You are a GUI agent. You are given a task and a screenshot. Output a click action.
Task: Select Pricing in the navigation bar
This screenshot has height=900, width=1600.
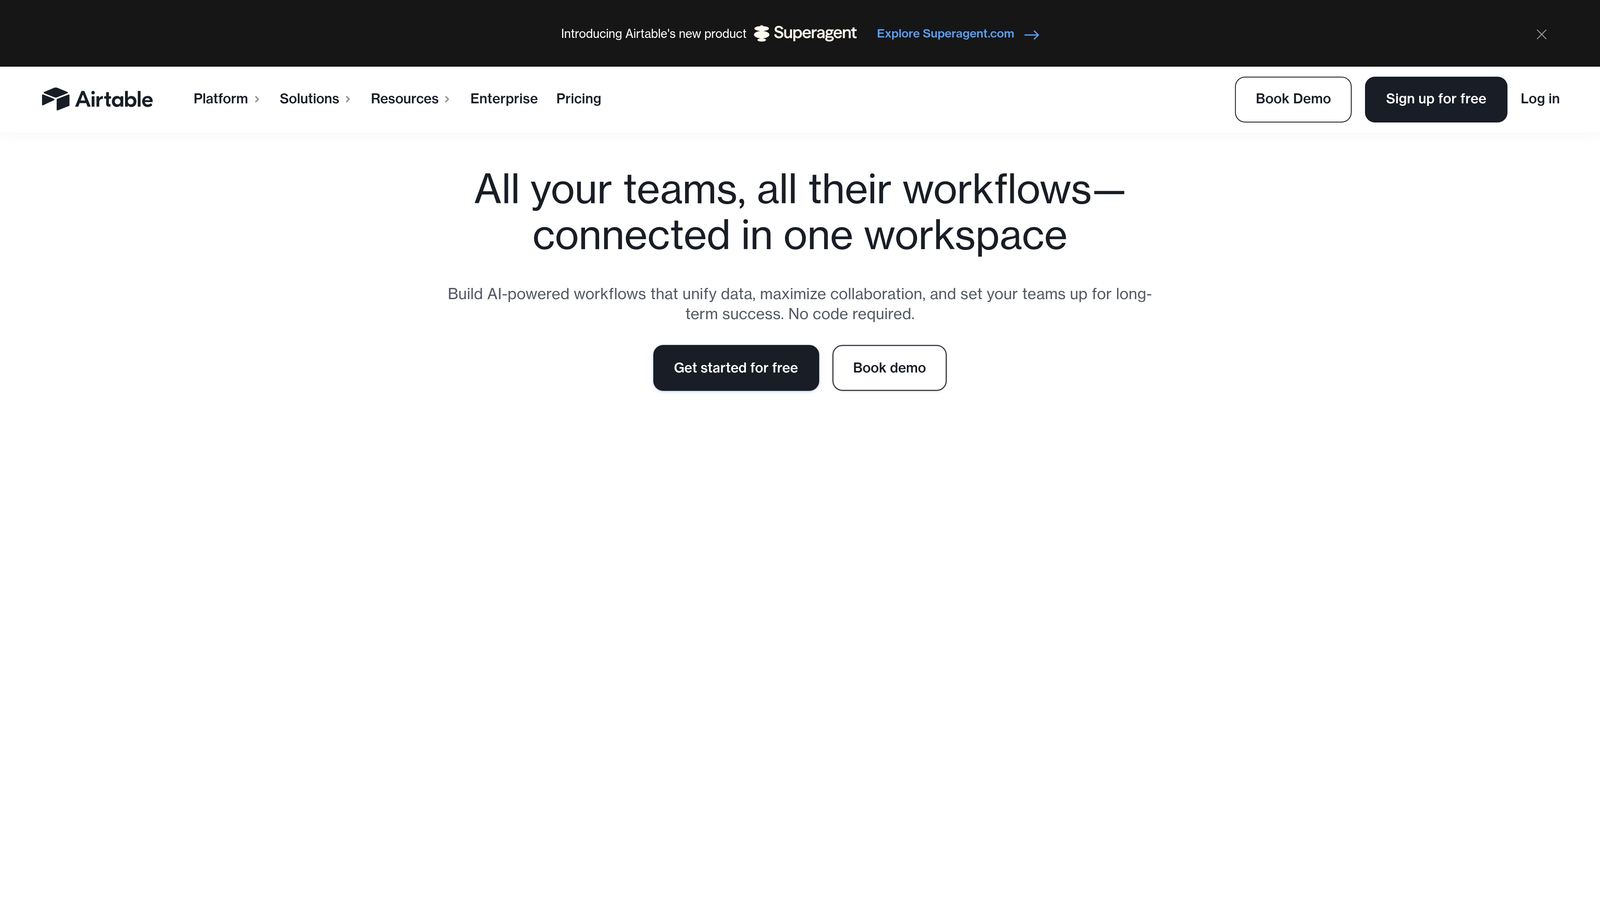[x=578, y=98]
